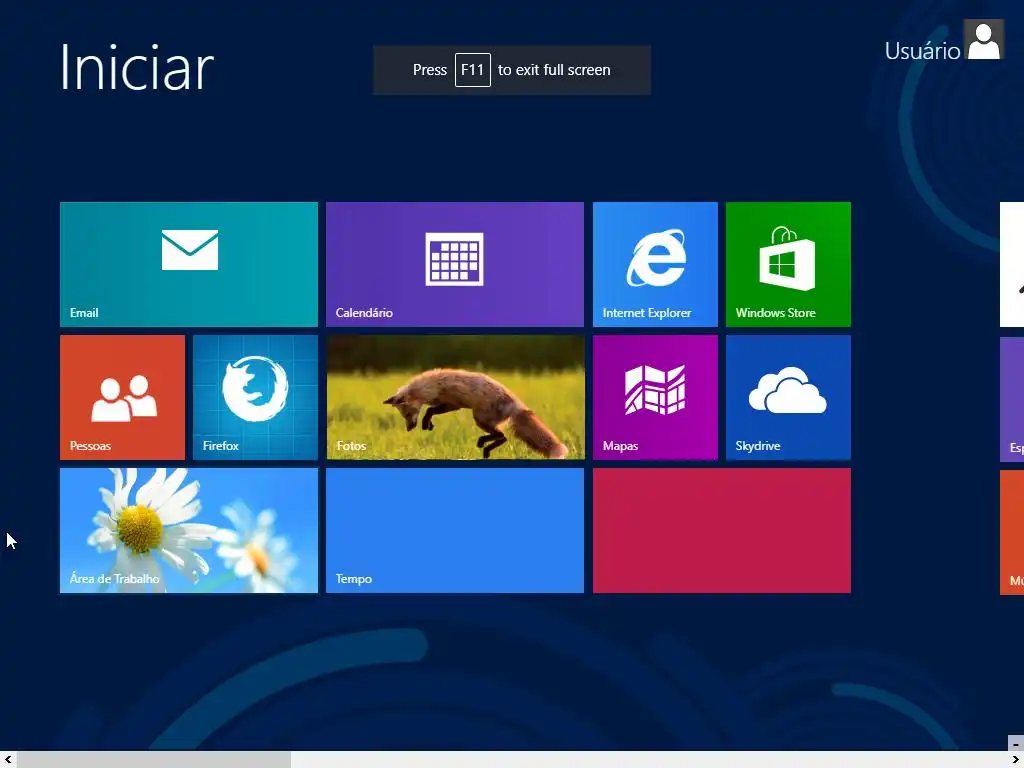Open the Skydrive tile

[788, 398]
